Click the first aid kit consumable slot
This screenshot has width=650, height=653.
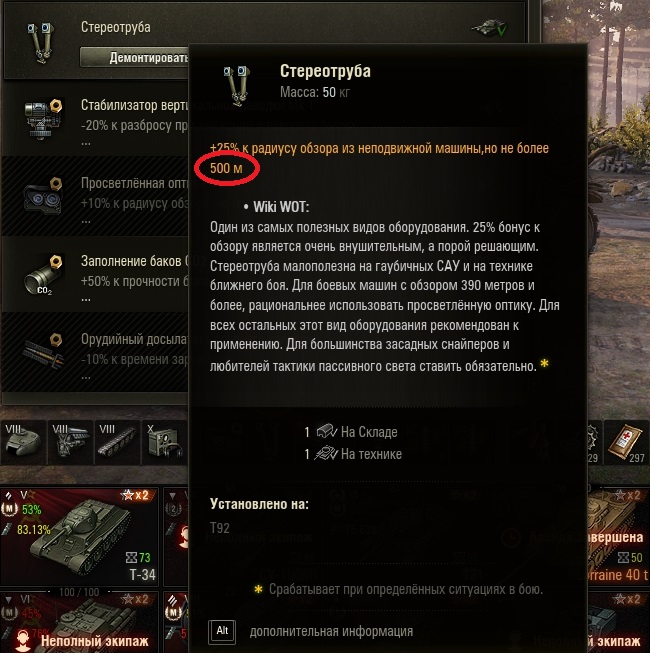pyautogui.click(x=627, y=442)
